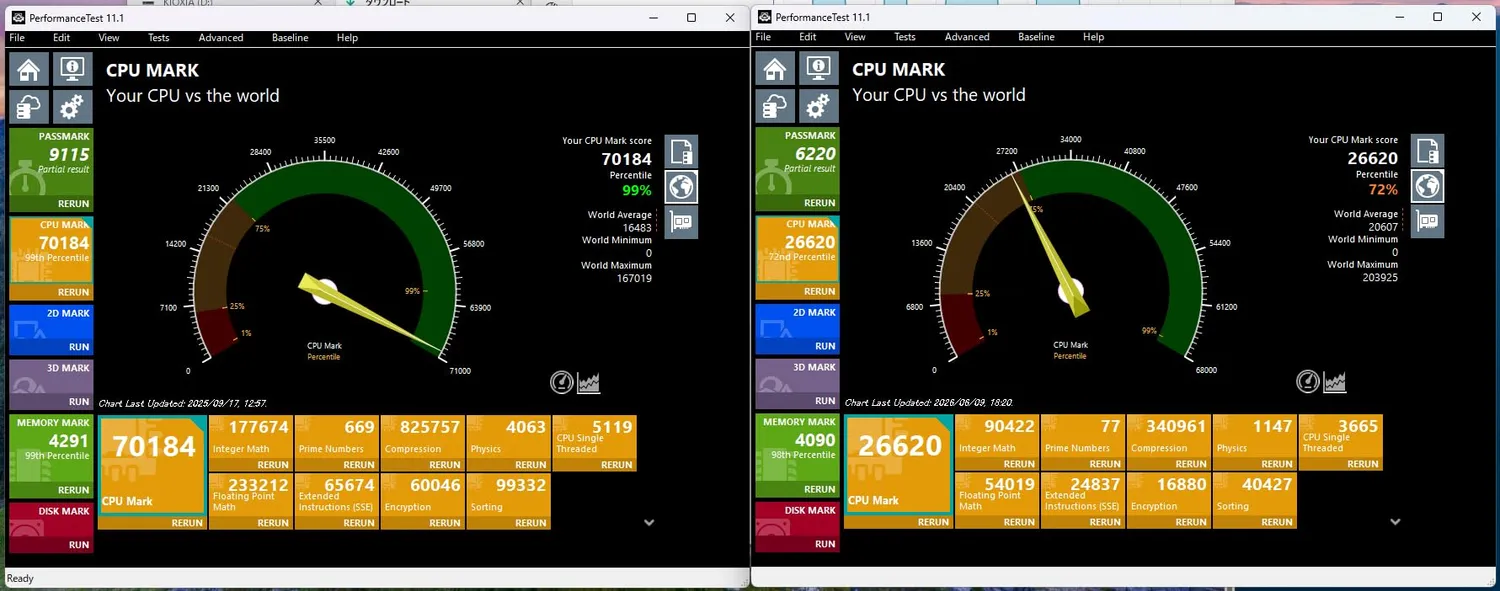
Task: Select the bar chart view icon in the 26620-score window
Action: [1335, 381]
